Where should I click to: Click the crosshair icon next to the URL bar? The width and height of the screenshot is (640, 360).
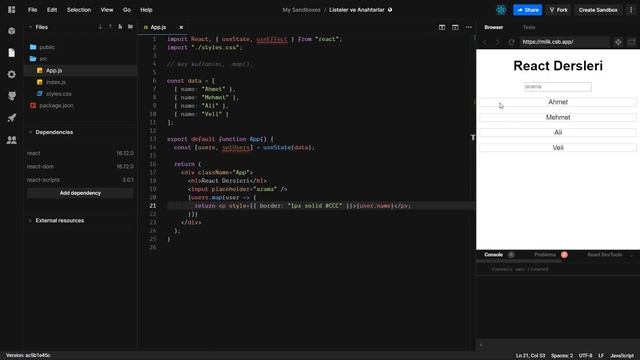point(618,42)
